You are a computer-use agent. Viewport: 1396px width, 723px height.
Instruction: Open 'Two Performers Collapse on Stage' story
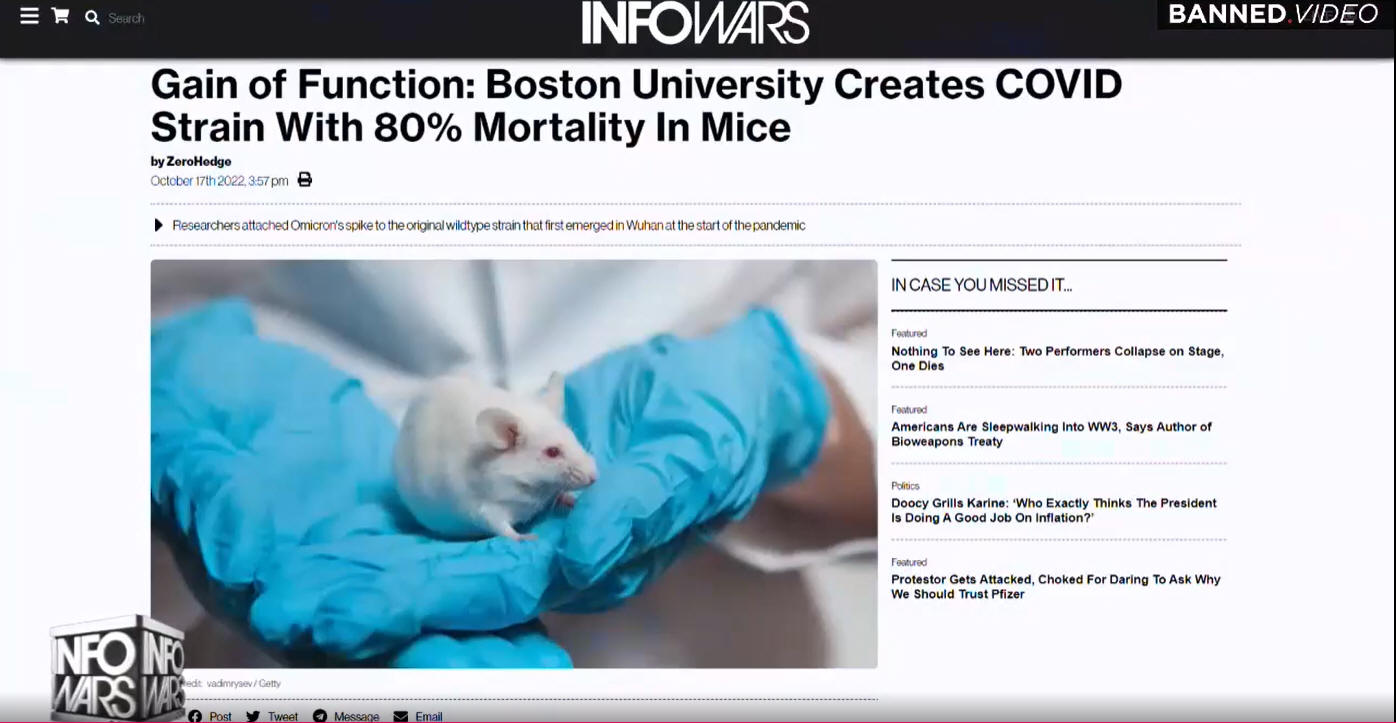pyautogui.click(x=1057, y=358)
